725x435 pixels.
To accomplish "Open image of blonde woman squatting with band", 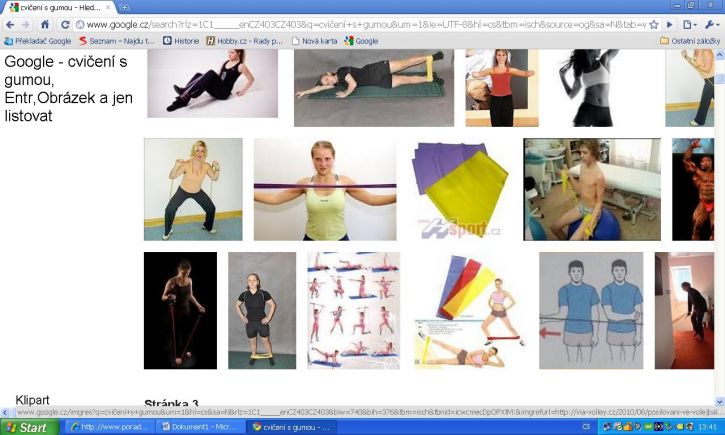I will click(x=193, y=189).
